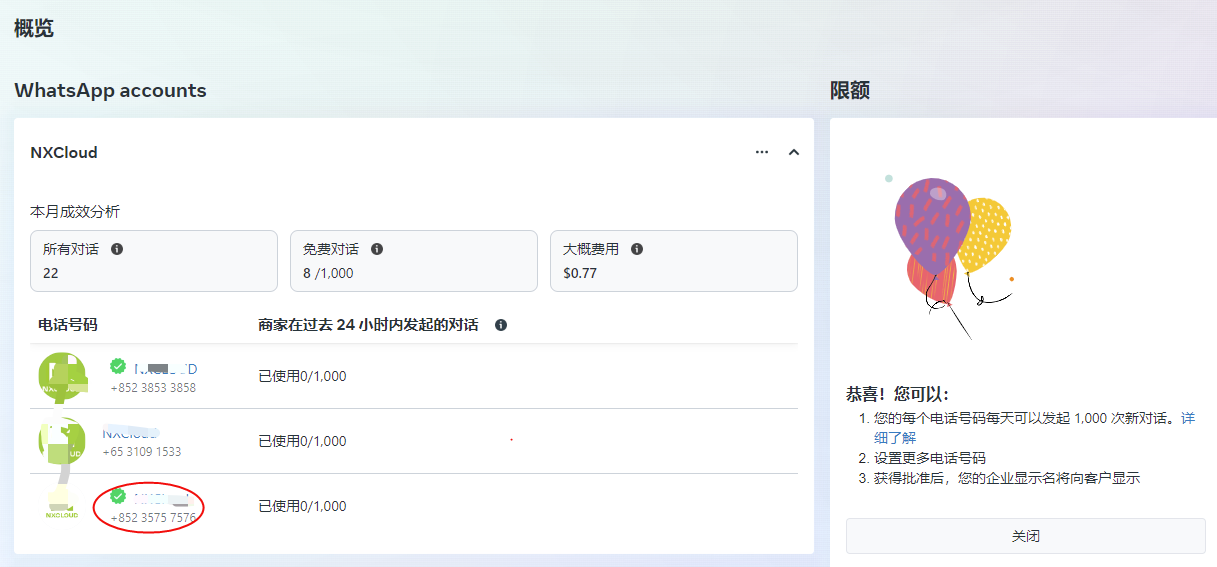Screen dimensions: 1217x567
Task: Select phone number +852 3575 7576
Action: point(153,518)
